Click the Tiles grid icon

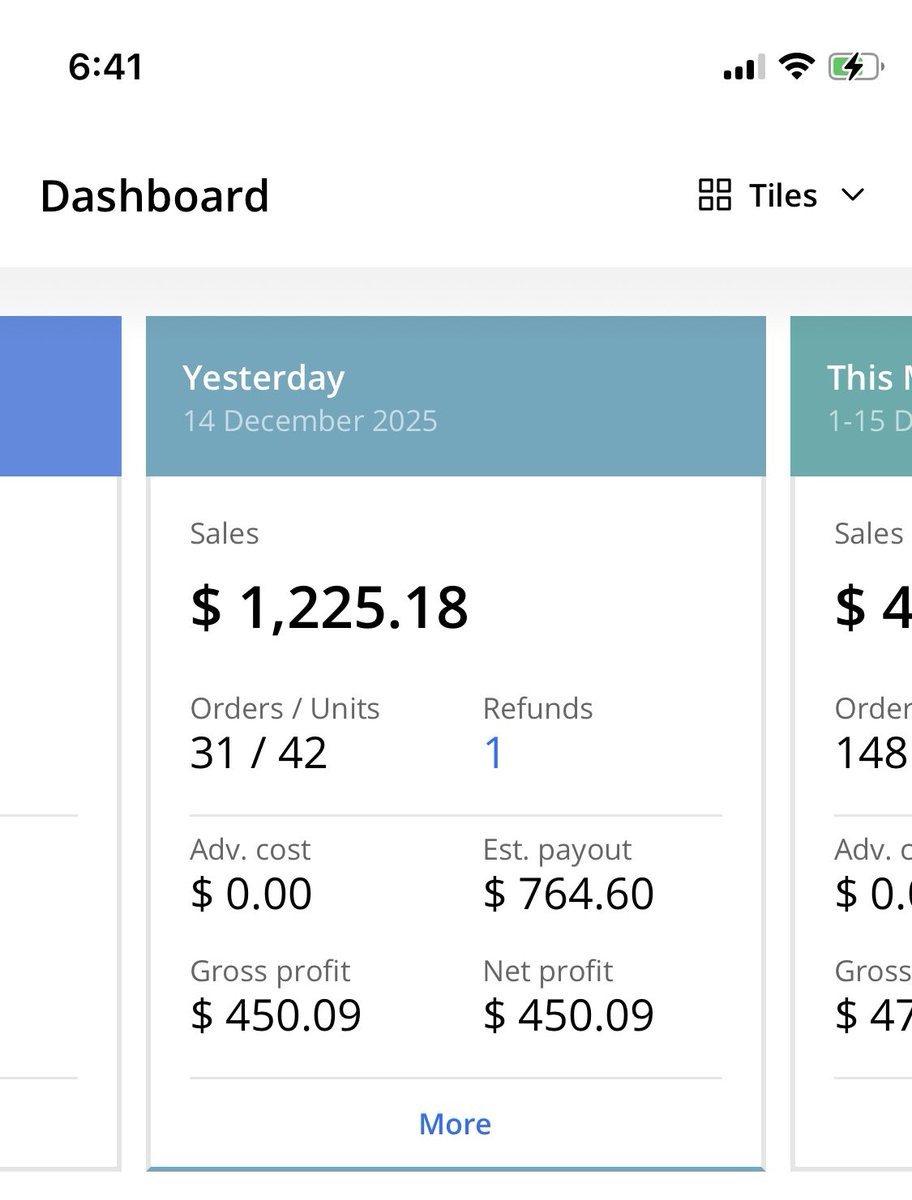(x=714, y=195)
